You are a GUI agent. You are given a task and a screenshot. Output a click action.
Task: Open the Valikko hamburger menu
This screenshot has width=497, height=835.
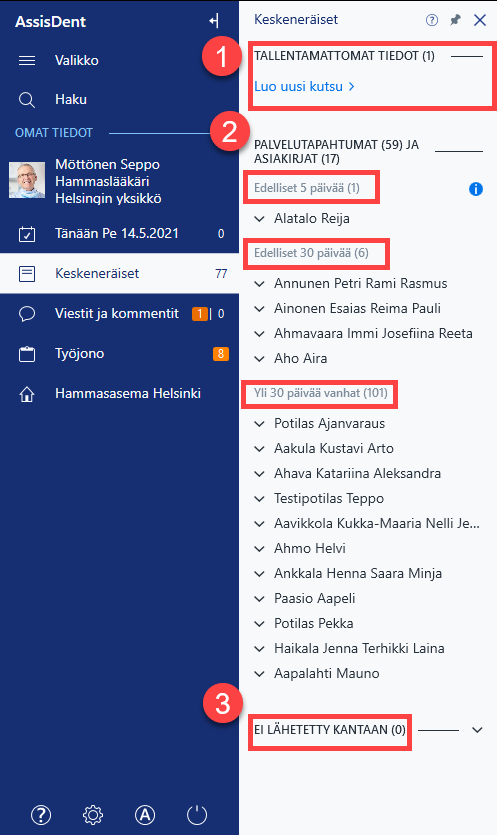point(27,60)
